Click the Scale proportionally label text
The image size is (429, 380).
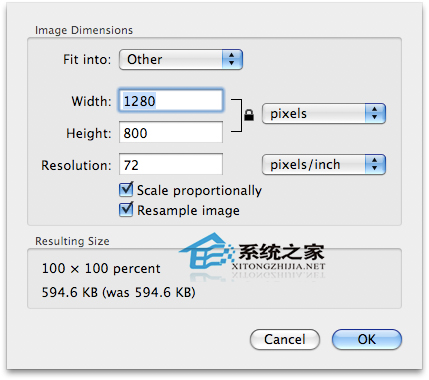point(199,191)
